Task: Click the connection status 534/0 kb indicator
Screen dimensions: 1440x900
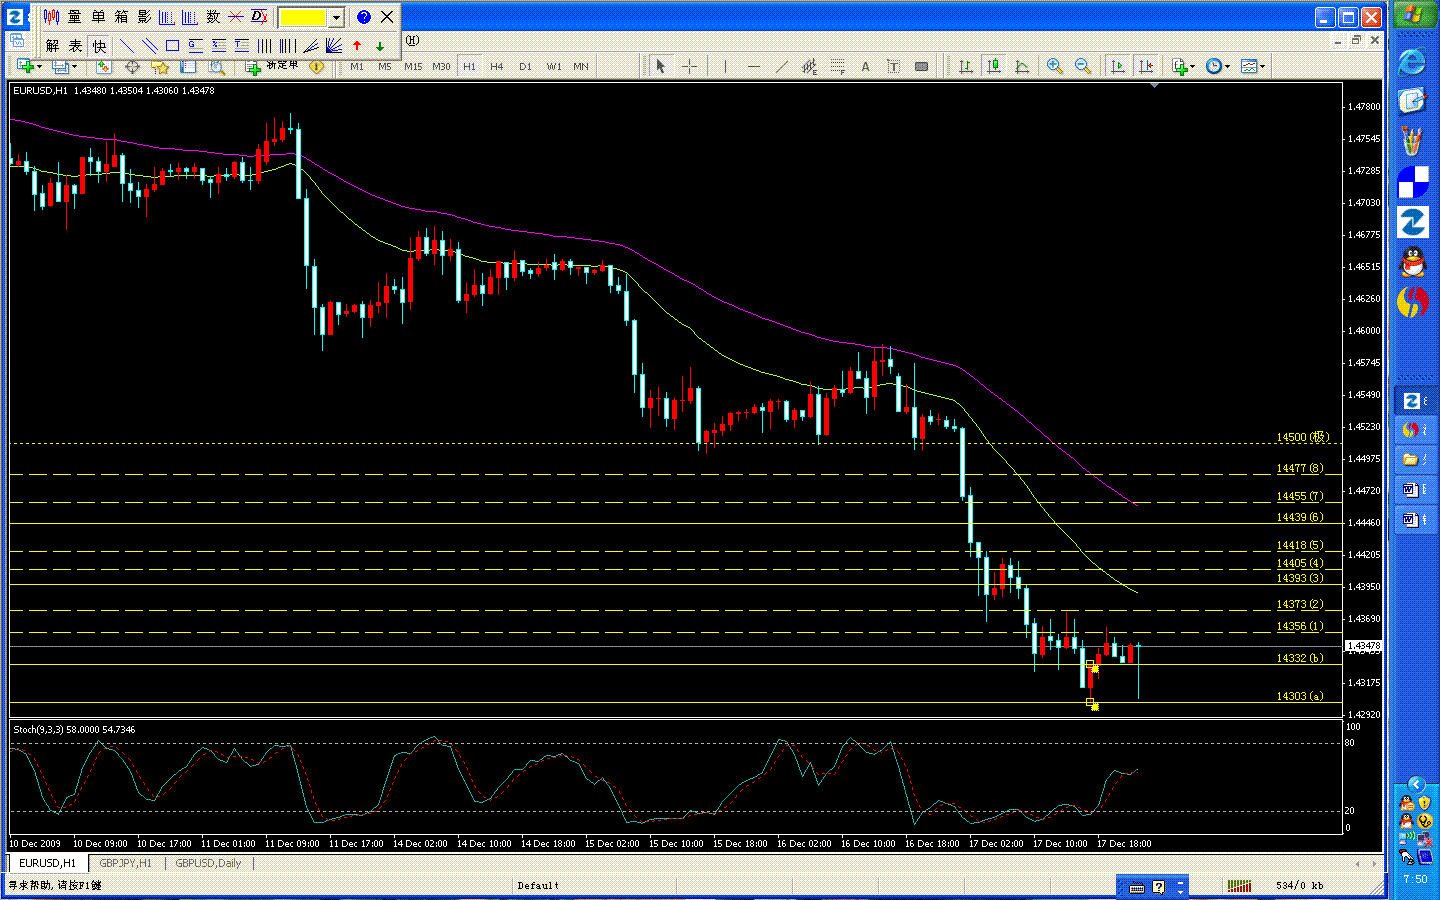Action: click(1300, 885)
